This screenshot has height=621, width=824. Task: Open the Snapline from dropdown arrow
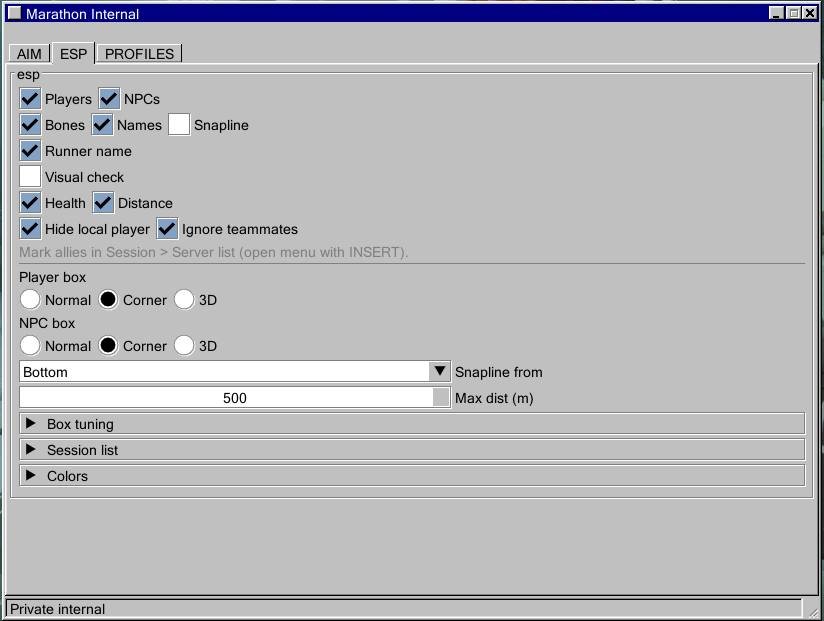click(439, 371)
